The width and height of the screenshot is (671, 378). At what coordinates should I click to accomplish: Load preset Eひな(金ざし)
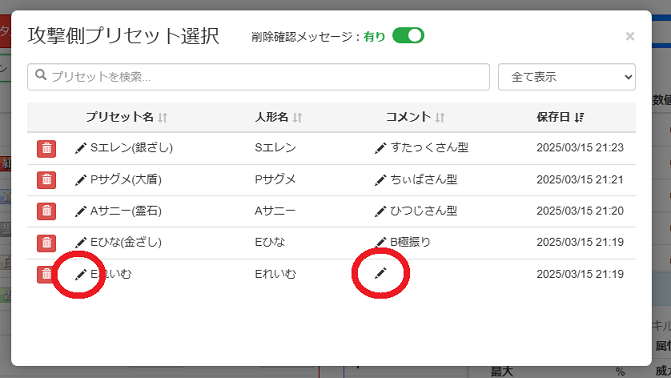(x=126, y=242)
